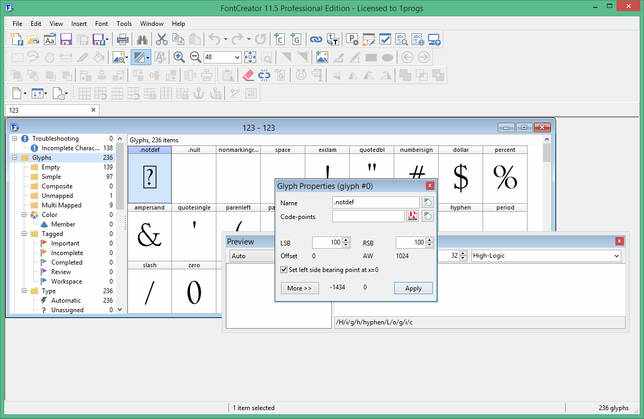Click the insert glyph G icon
This screenshot has height=419, width=644.
pyautogui.click(x=296, y=40)
